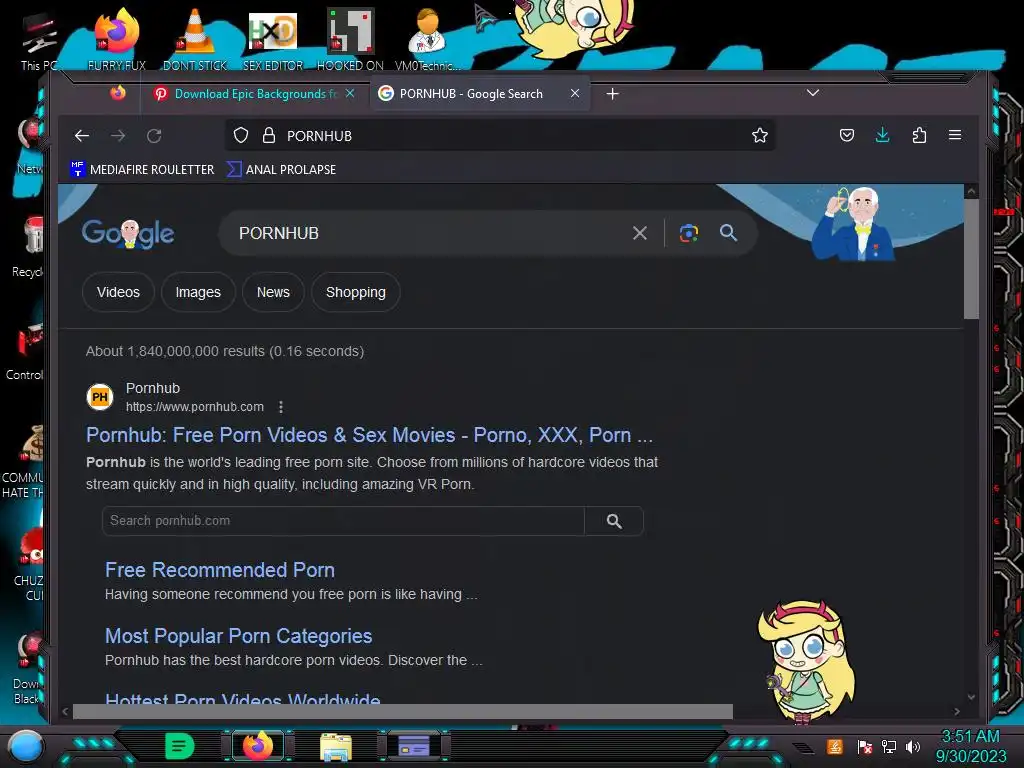Select the Google Search browser tab
This screenshot has height=768, width=1024.
pyautogui.click(x=480, y=94)
